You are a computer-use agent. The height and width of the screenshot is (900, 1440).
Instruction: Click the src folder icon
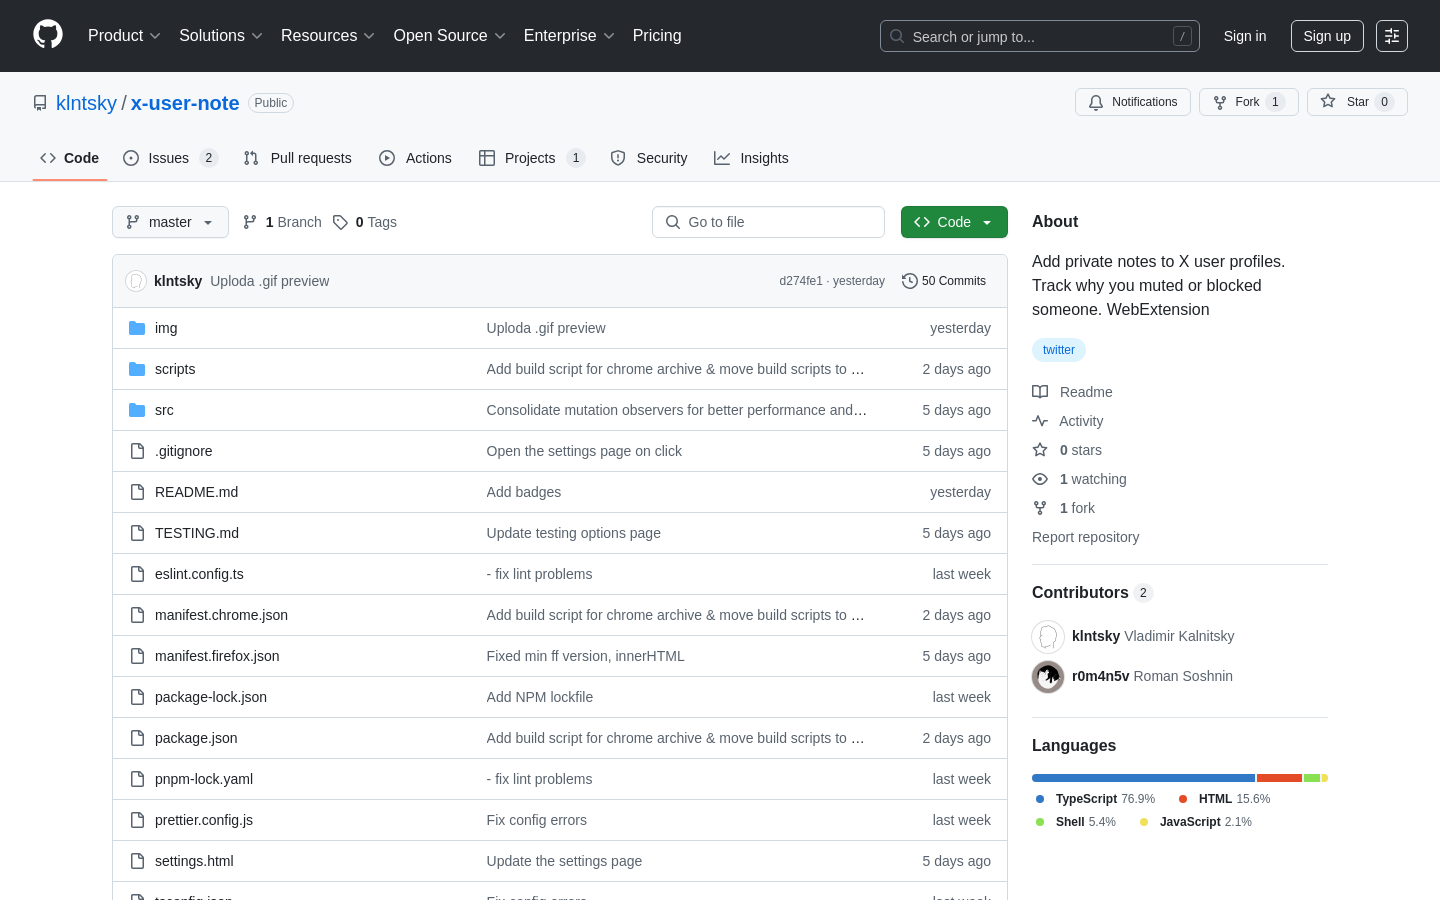137,410
